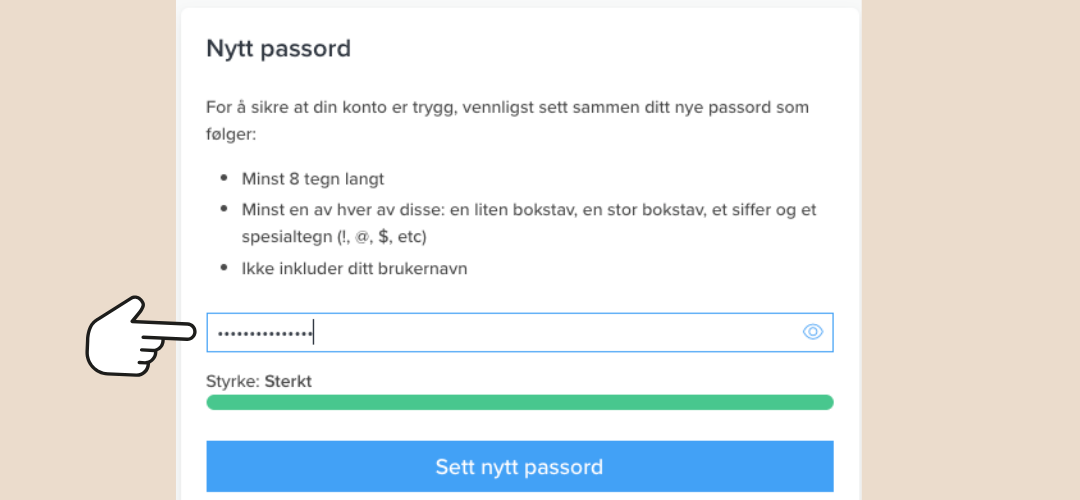The image size is (1080, 500).
Task: Show the password with the eye icon
Action: tap(813, 332)
